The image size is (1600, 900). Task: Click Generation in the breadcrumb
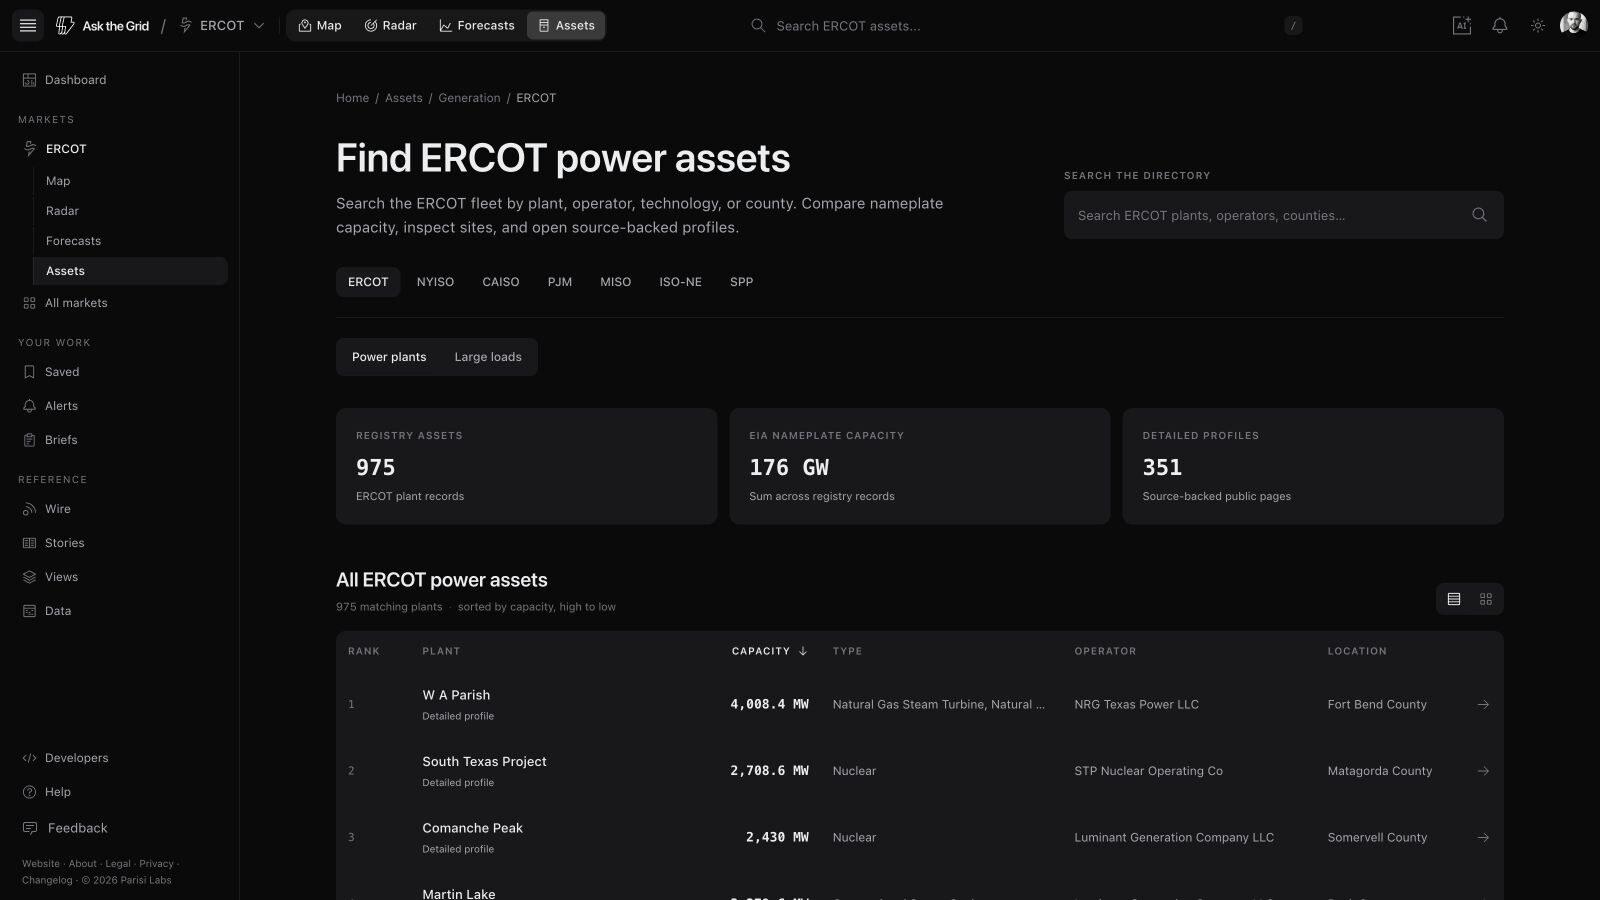coord(469,98)
